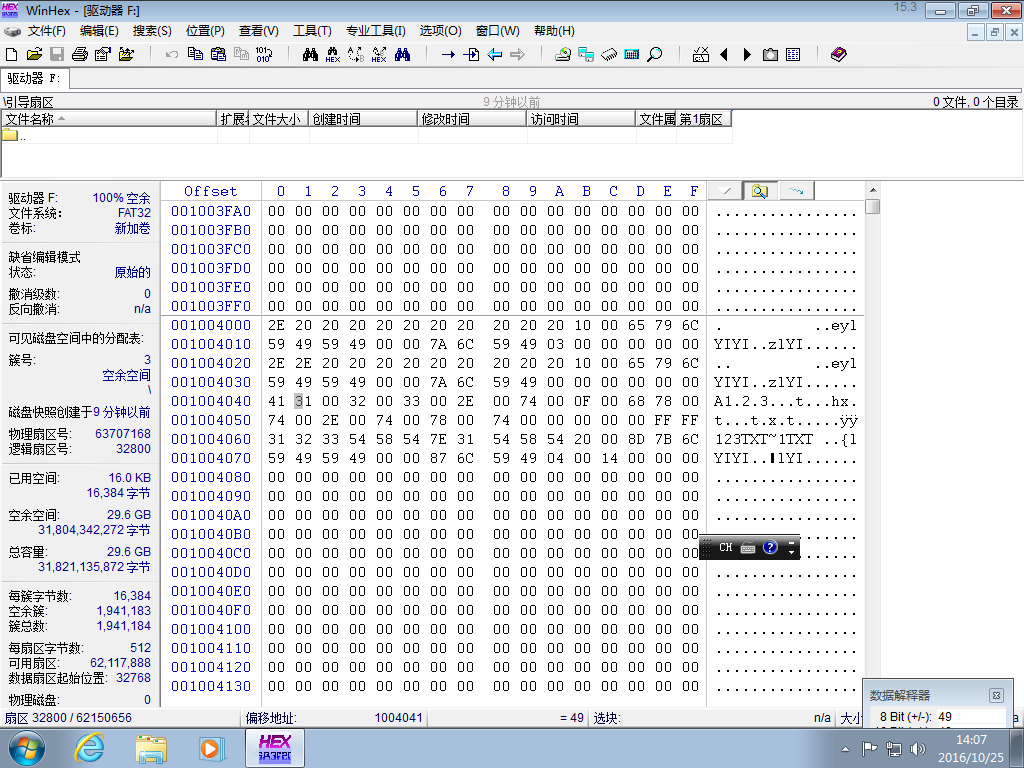Click the Go To Sector icon
The image size is (1024, 768).
(x=471, y=54)
